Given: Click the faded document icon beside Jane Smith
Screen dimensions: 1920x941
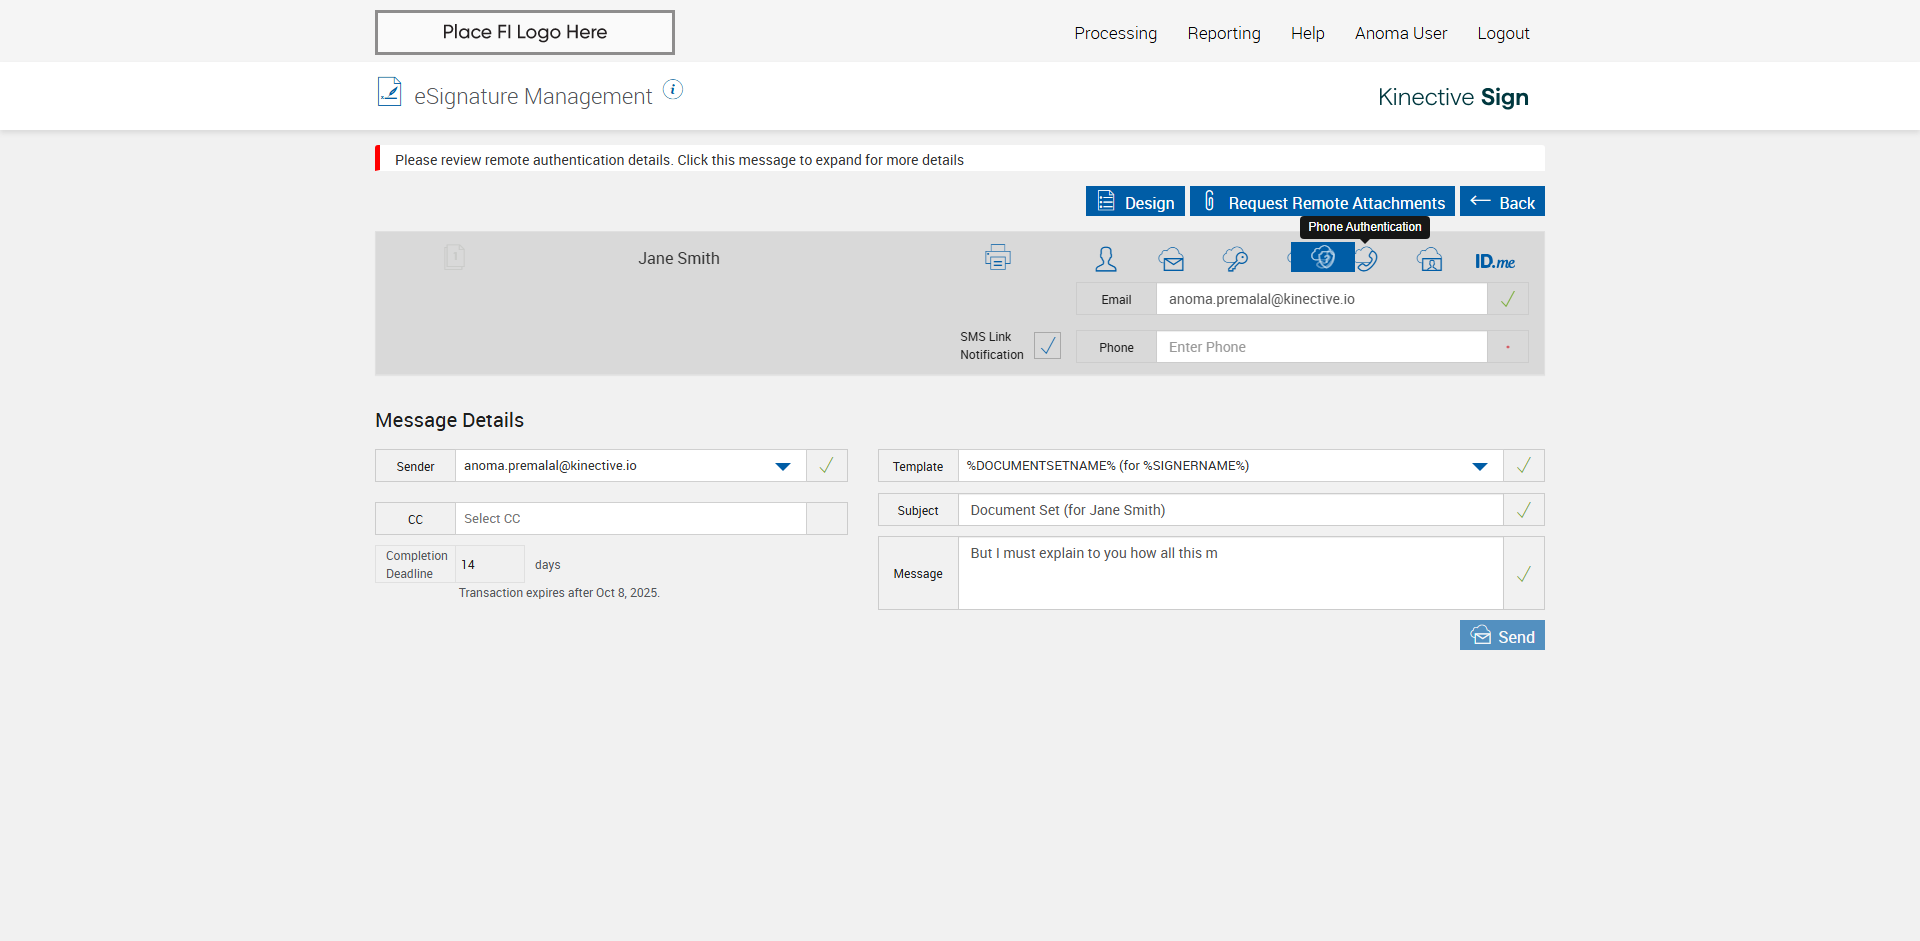Looking at the screenshot, I should coord(454,257).
